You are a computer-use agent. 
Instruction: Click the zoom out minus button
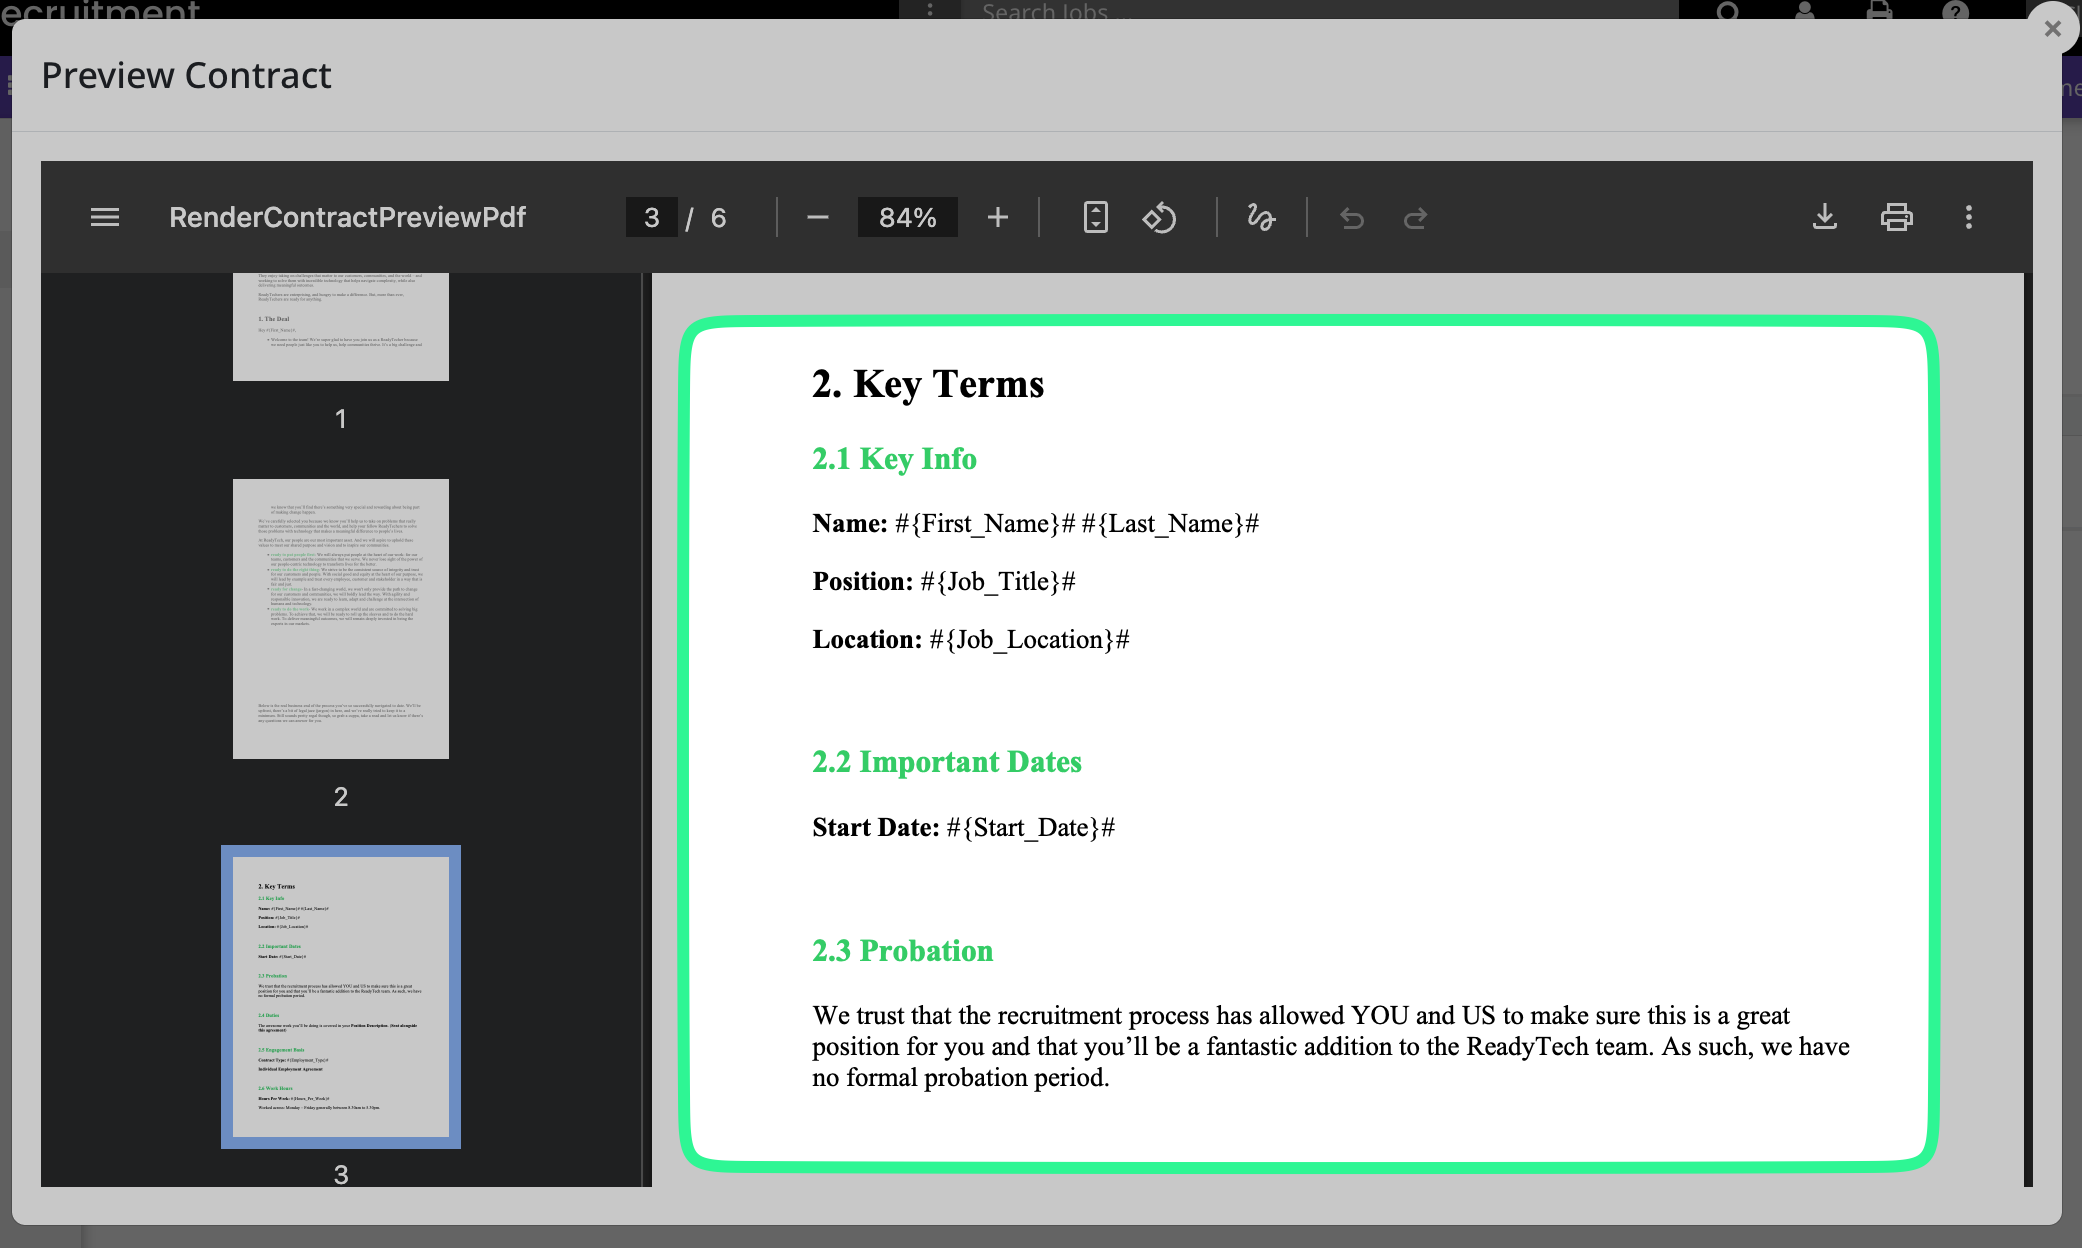coord(817,217)
